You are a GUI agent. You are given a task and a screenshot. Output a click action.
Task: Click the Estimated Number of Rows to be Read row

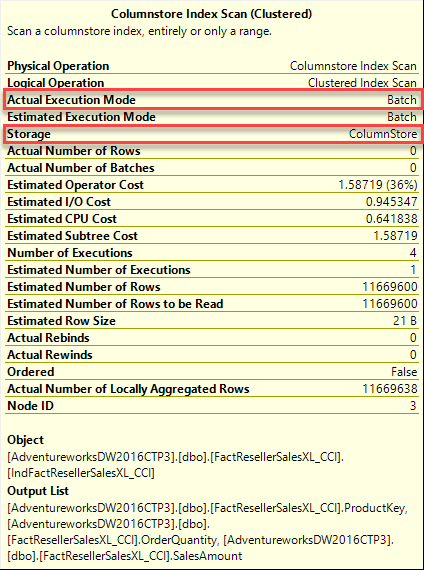pos(212,304)
